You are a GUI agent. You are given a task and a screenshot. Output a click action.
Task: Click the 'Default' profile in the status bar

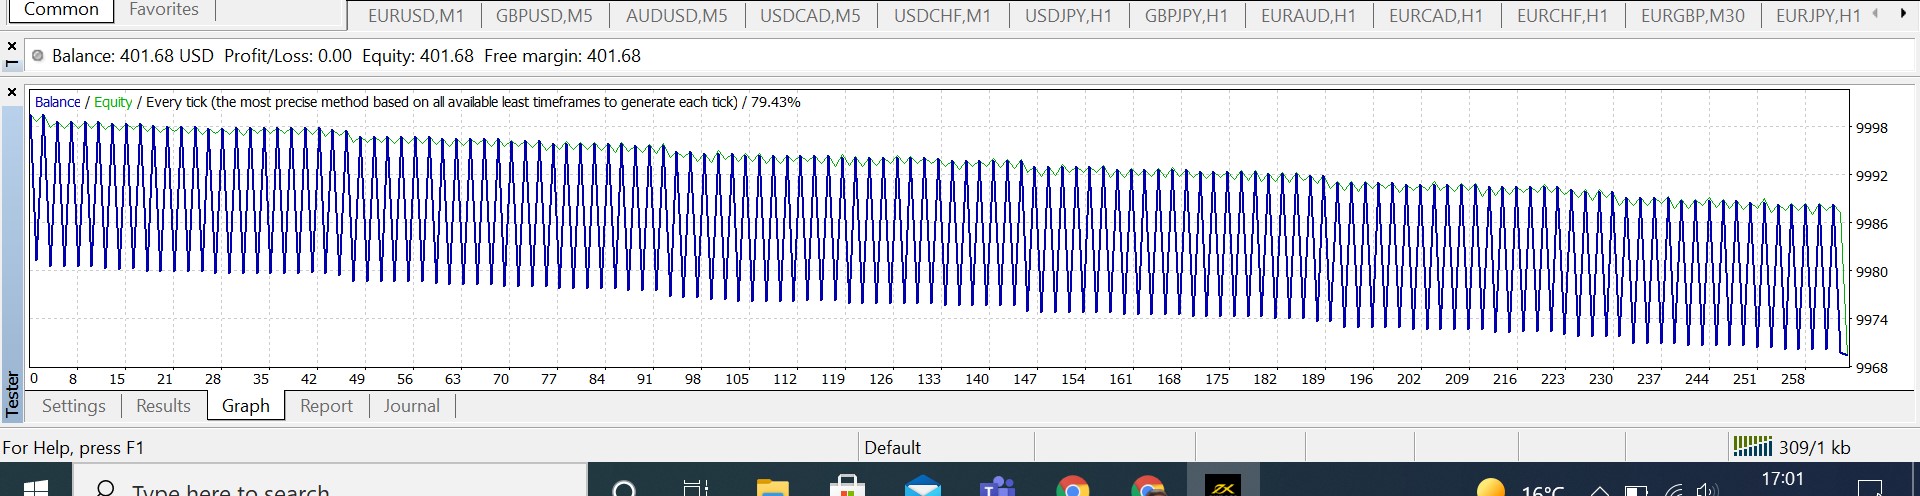(892, 448)
